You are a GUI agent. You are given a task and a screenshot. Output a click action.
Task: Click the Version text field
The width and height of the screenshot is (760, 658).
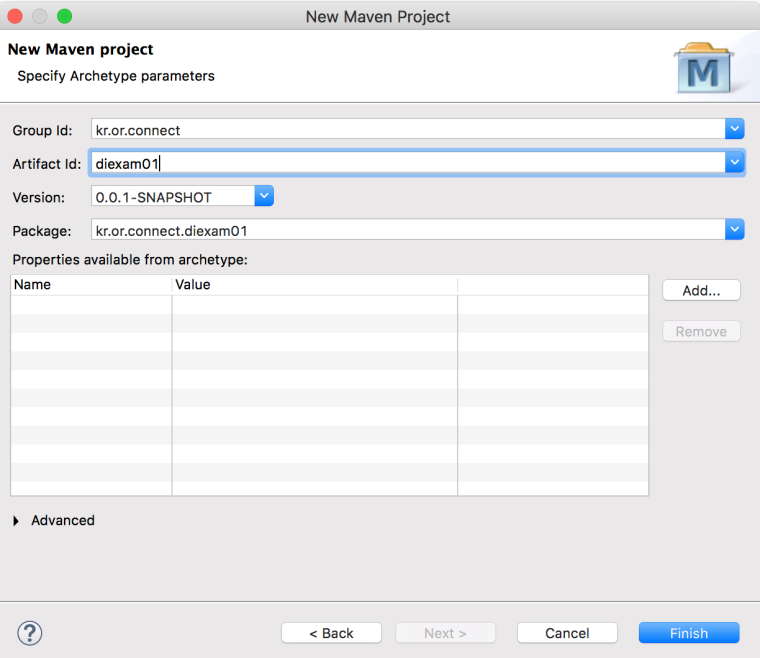[173, 196]
